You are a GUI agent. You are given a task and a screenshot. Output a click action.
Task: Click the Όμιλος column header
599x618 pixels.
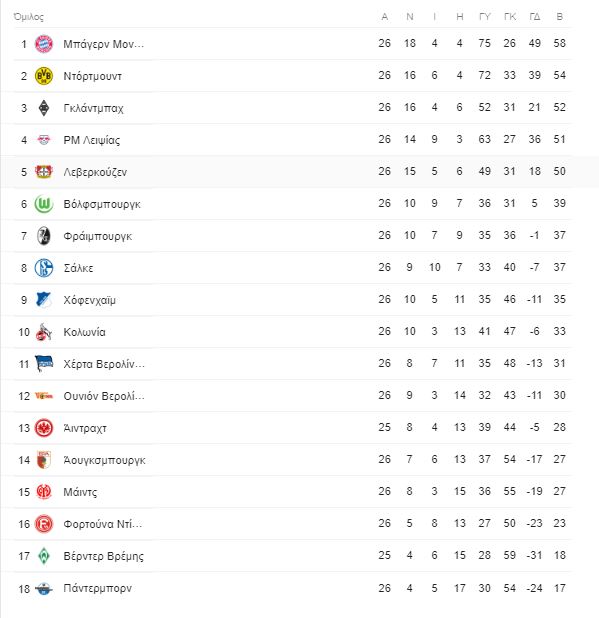coord(28,17)
